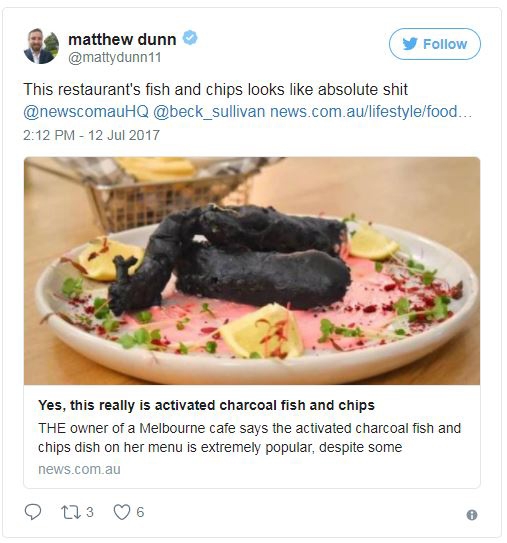Click the reply speech bubble icon
This screenshot has width=507, height=543.
coord(33,511)
